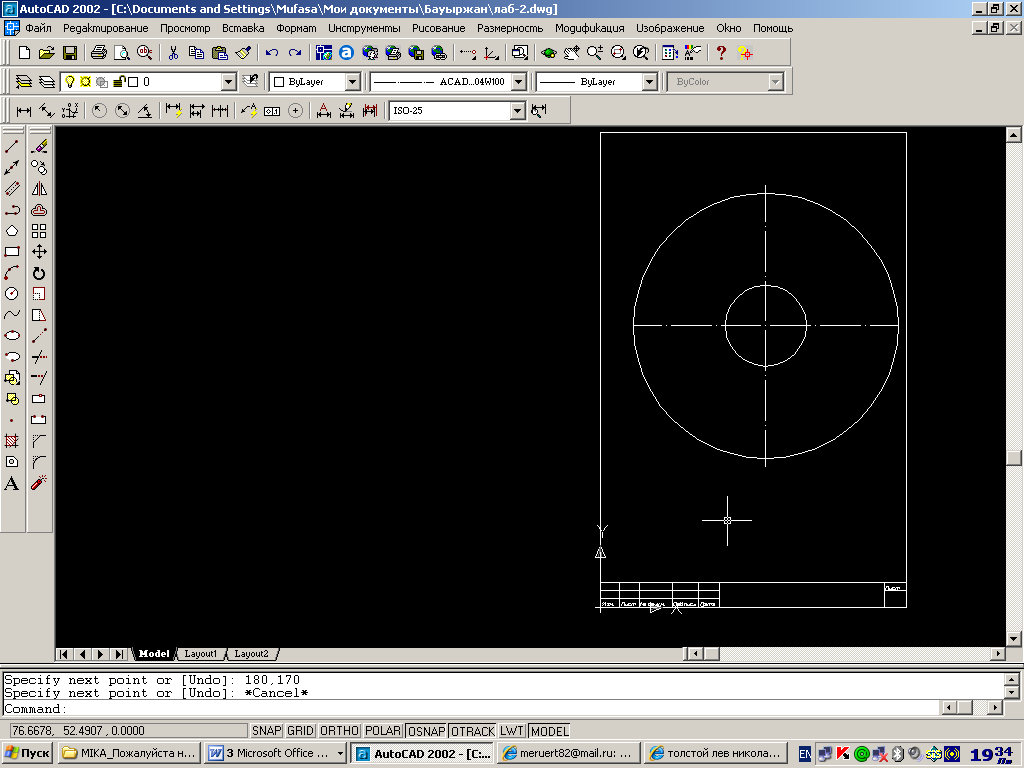This screenshot has width=1024, height=768.
Task: Open the linetype ACAD dropdown
Action: click(519, 82)
